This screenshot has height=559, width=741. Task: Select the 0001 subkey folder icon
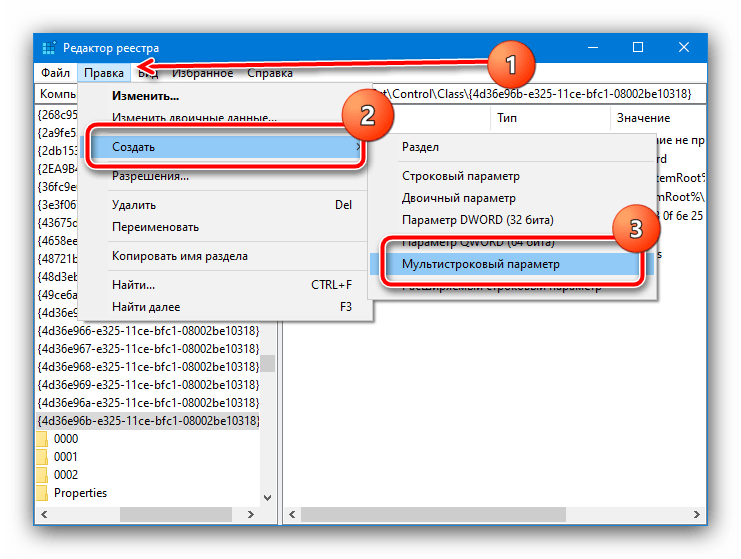[x=42, y=457]
